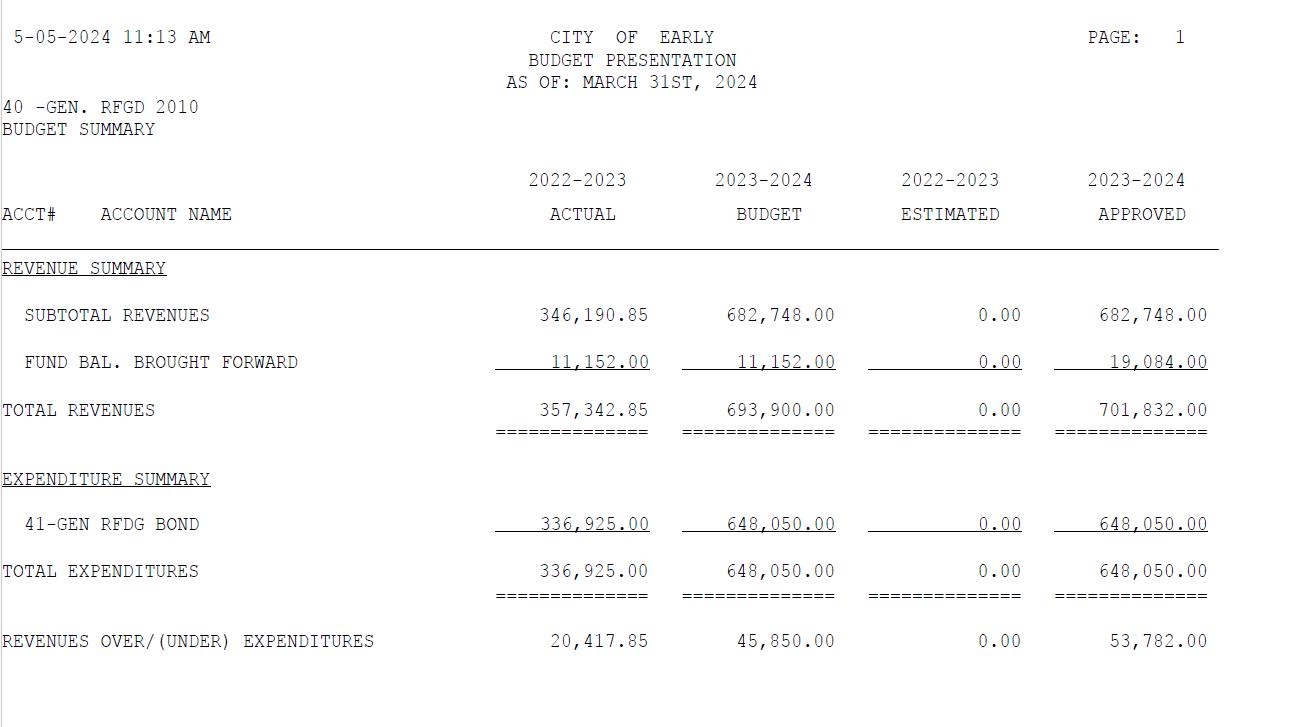This screenshot has width=1296, height=727.
Task: Click the APPROVED column header
Action: [1142, 214]
